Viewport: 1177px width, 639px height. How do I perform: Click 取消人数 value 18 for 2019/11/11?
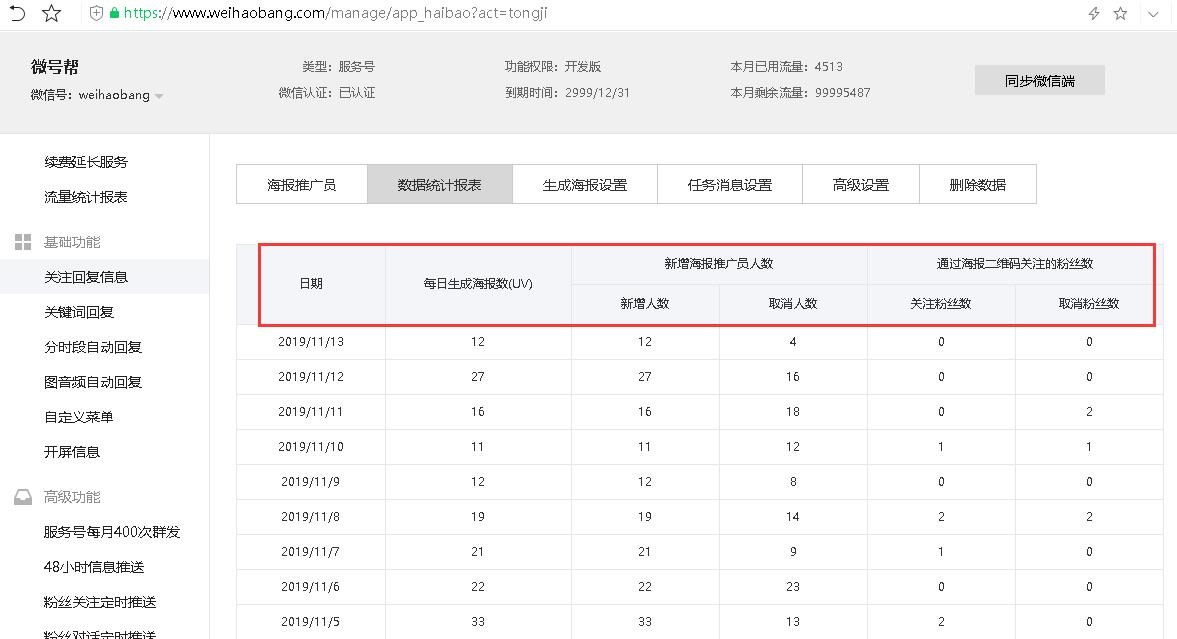tap(793, 411)
